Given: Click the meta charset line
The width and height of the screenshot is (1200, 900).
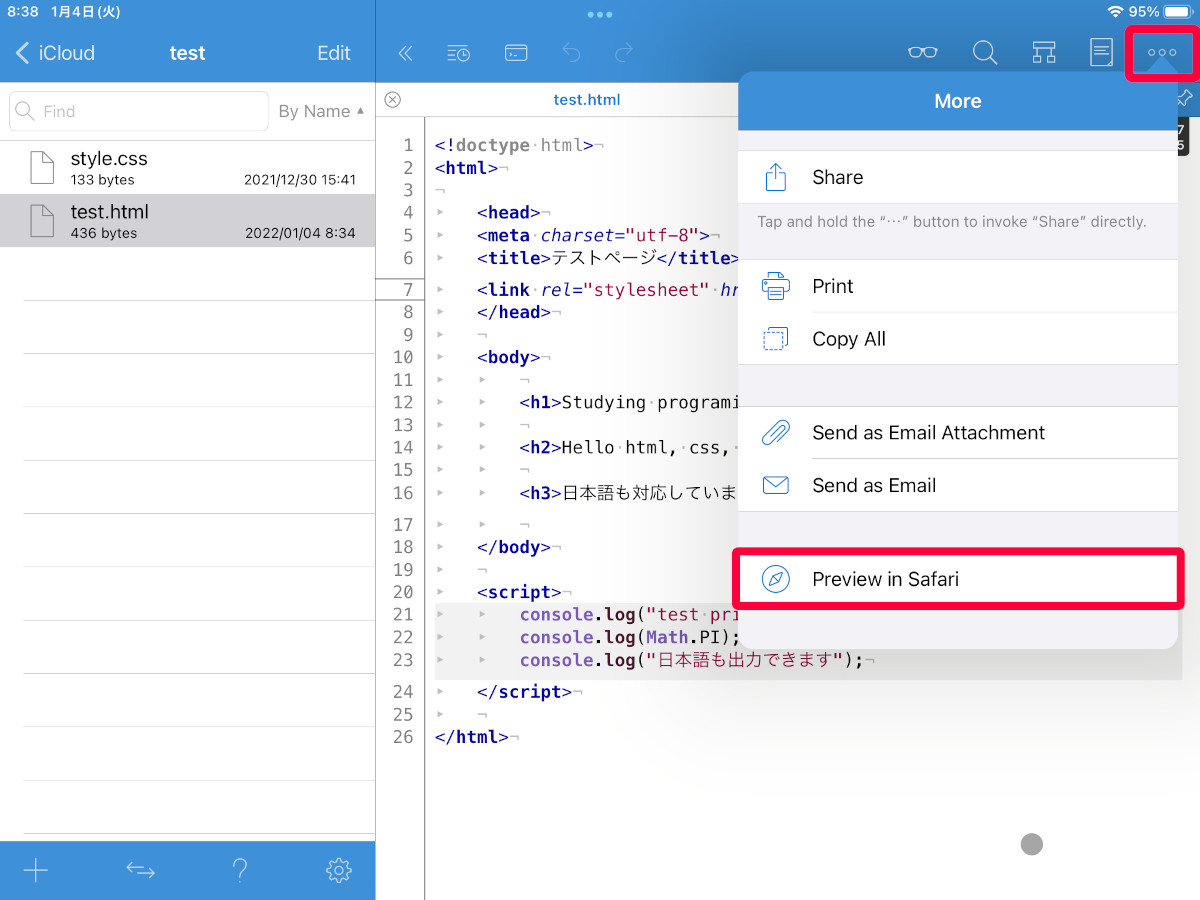Looking at the screenshot, I should pos(599,235).
